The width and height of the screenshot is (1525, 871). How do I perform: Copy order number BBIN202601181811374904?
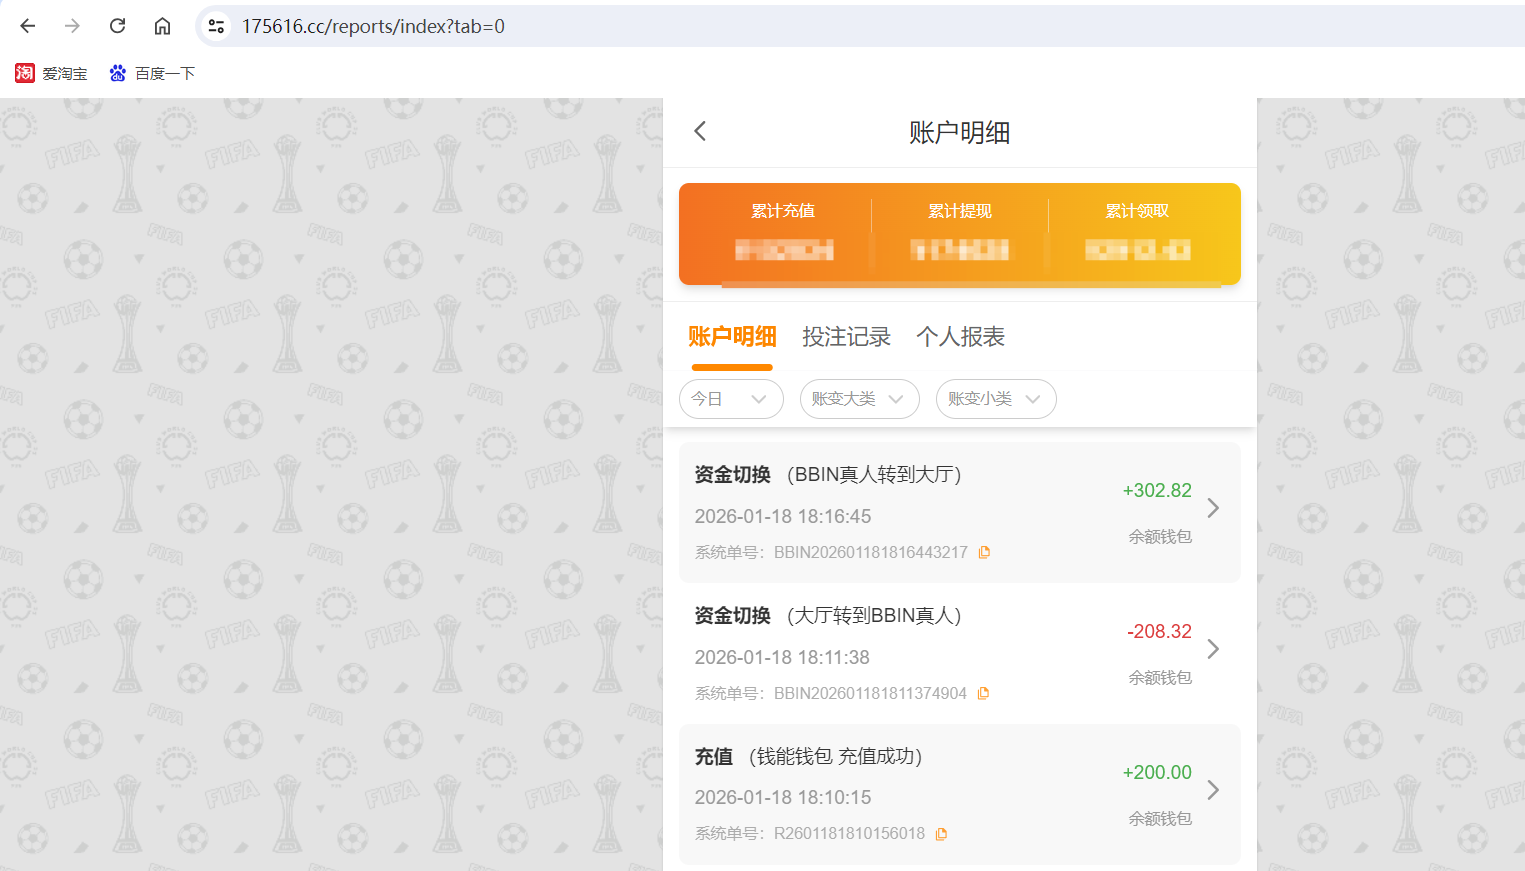[x=984, y=692]
